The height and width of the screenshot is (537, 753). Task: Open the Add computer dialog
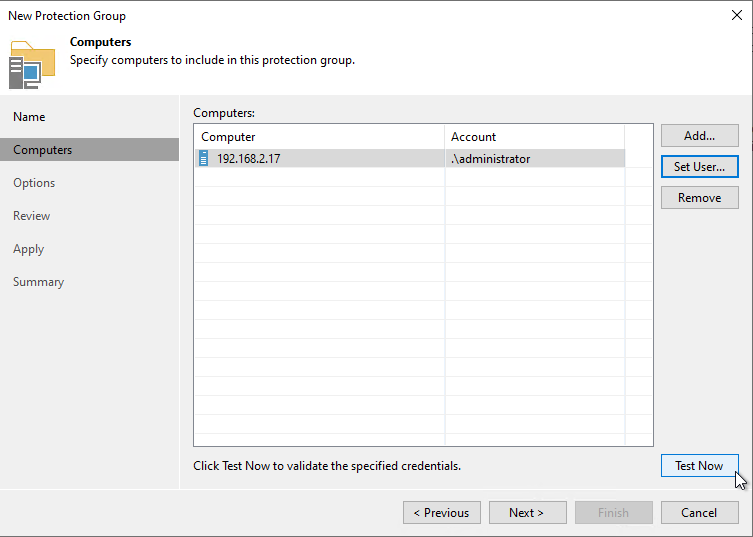(700, 136)
